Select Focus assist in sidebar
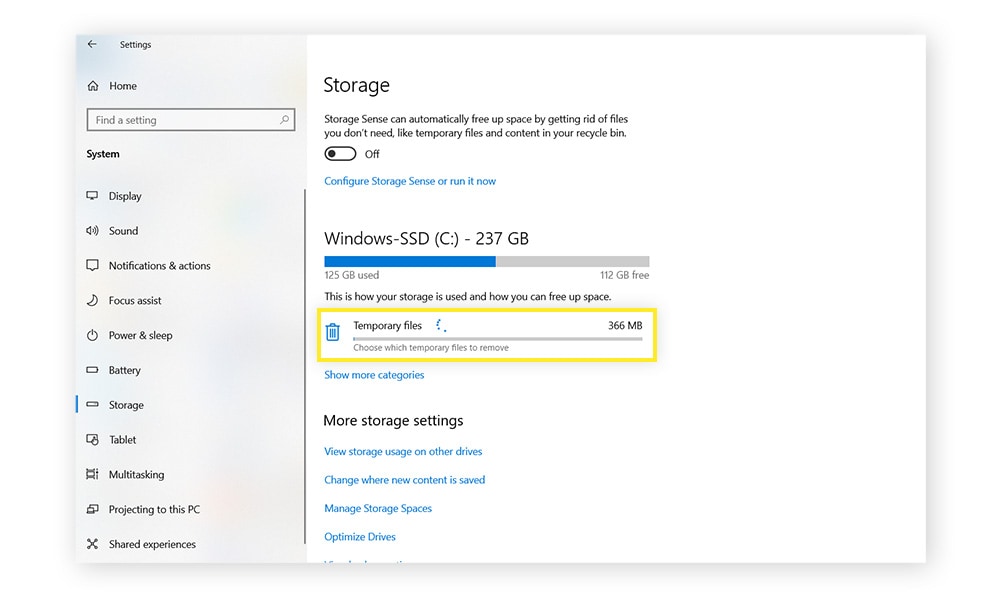 coord(135,300)
